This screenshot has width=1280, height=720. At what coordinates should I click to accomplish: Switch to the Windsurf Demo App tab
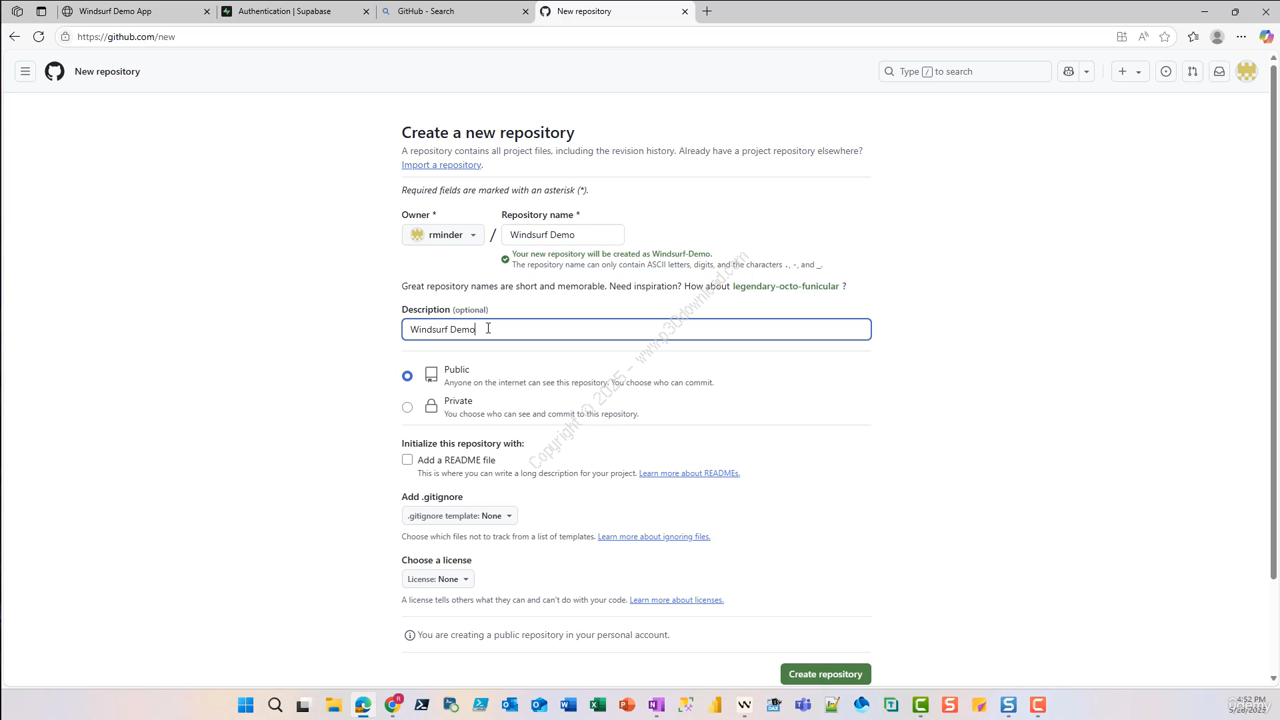(x=135, y=11)
